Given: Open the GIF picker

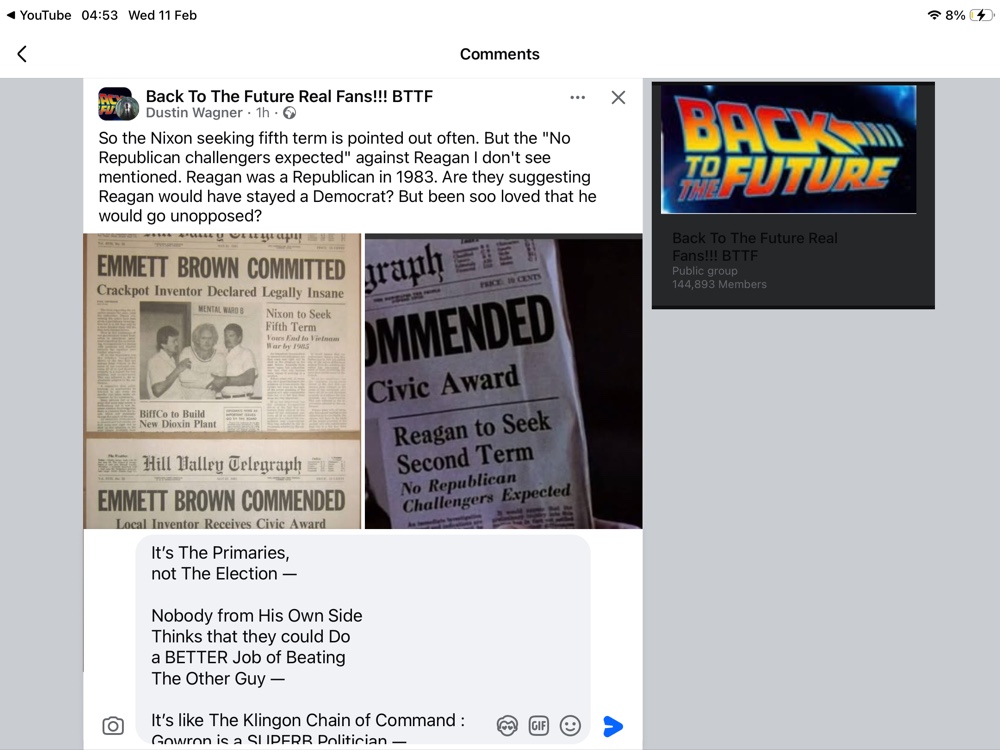Looking at the screenshot, I should tap(539, 726).
